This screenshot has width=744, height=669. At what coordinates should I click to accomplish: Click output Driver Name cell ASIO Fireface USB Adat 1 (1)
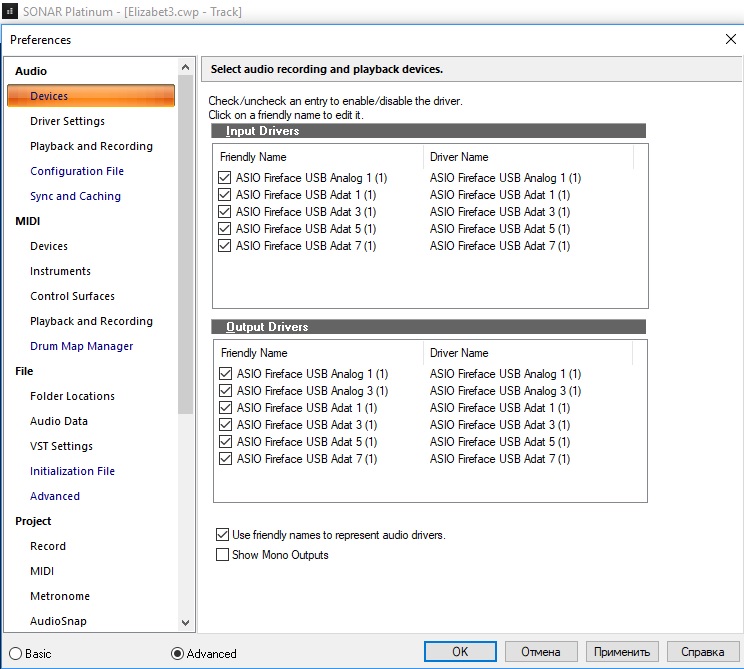pos(500,408)
